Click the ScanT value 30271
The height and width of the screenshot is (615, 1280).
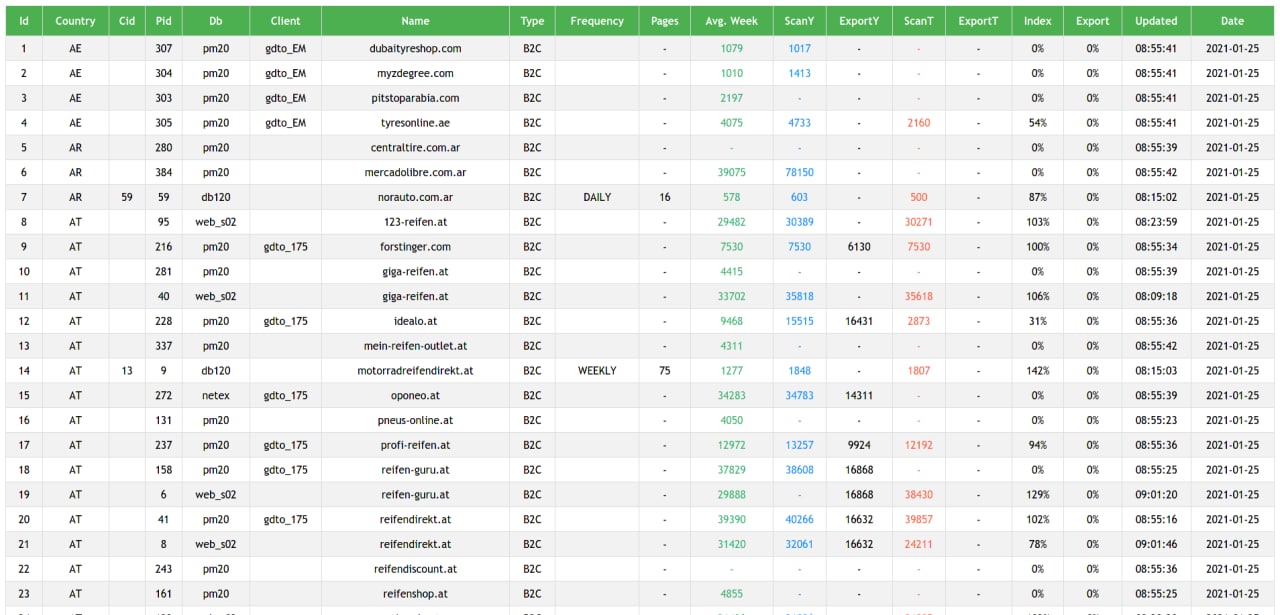click(918, 222)
